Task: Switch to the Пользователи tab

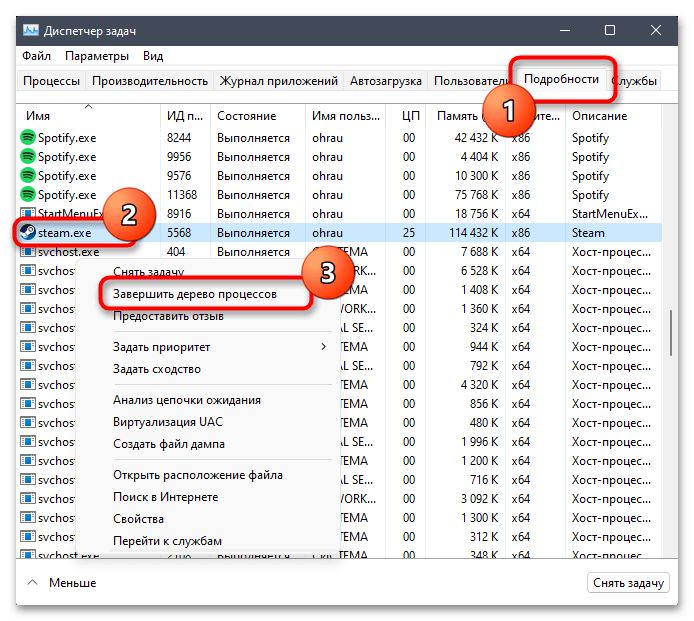Action: (x=471, y=81)
